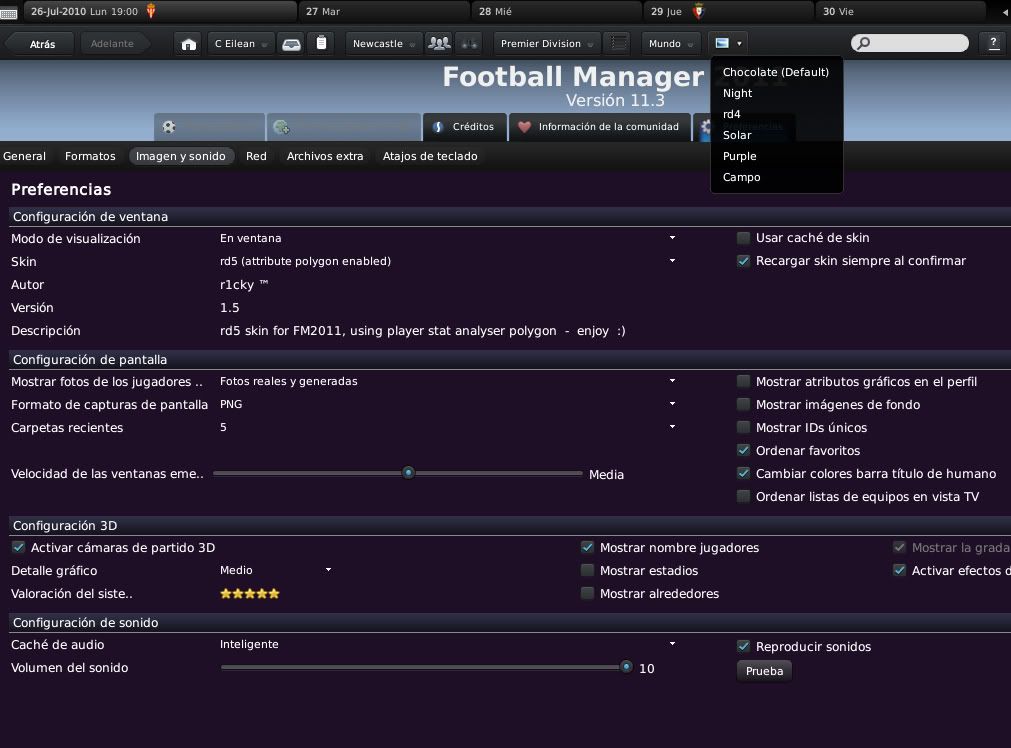The width and height of the screenshot is (1011, 748).
Task: Toggle Activar efectos checkbox
Action: [899, 570]
